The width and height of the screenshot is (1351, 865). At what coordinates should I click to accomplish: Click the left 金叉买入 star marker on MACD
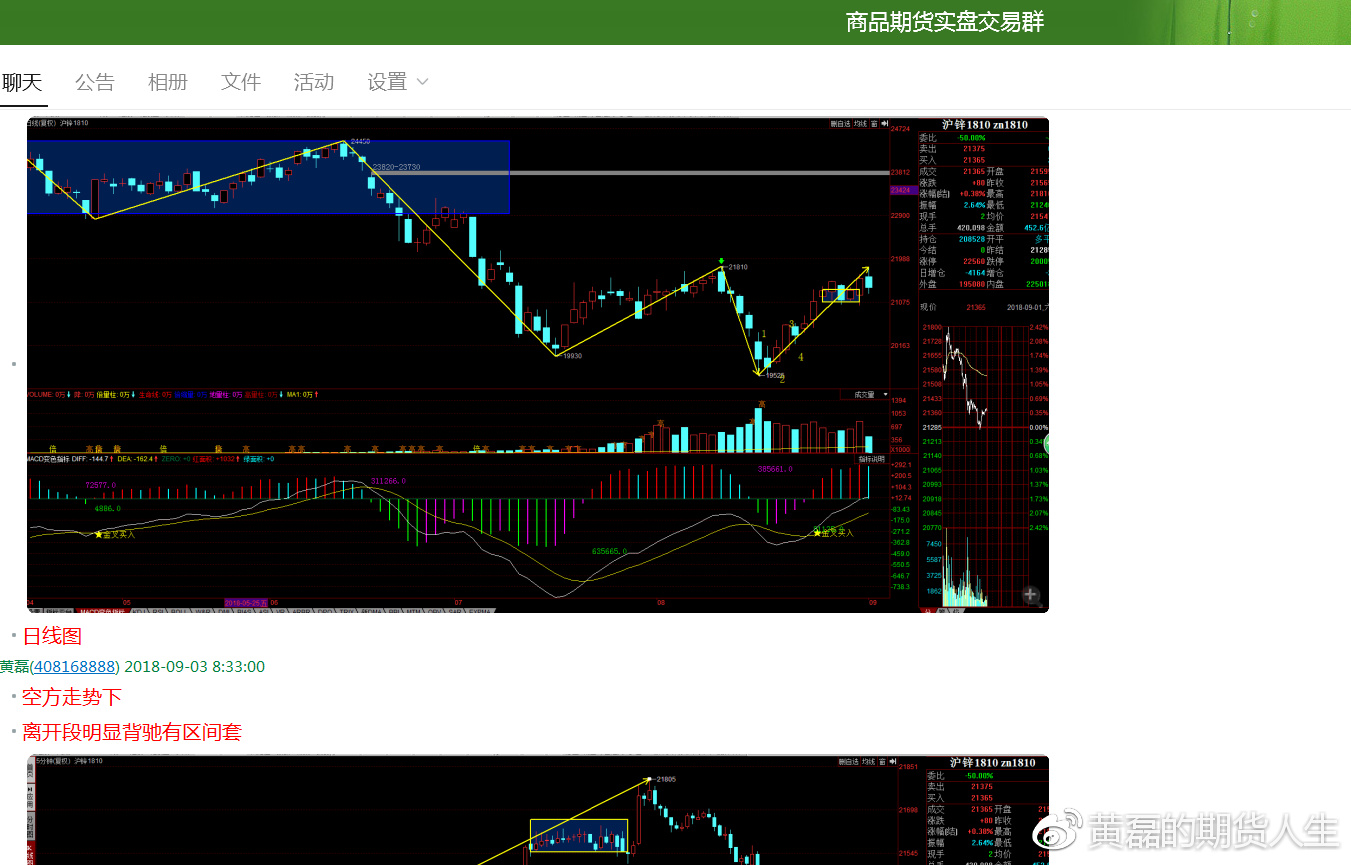pyautogui.click(x=99, y=535)
